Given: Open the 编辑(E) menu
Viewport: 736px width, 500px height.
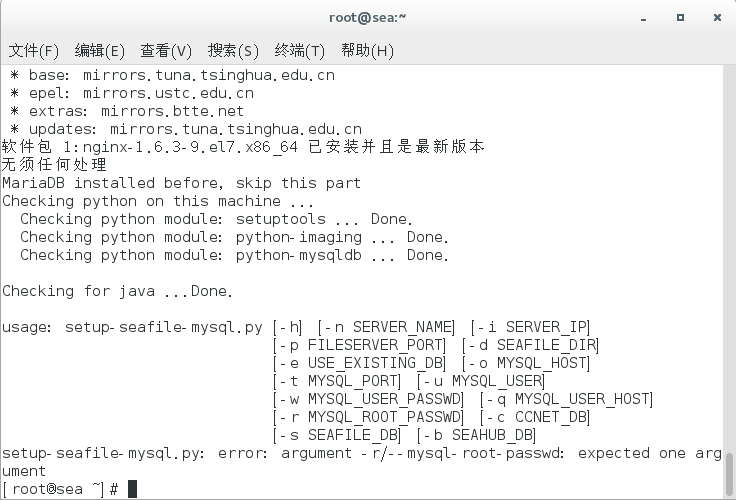Looking at the screenshot, I should point(100,50).
